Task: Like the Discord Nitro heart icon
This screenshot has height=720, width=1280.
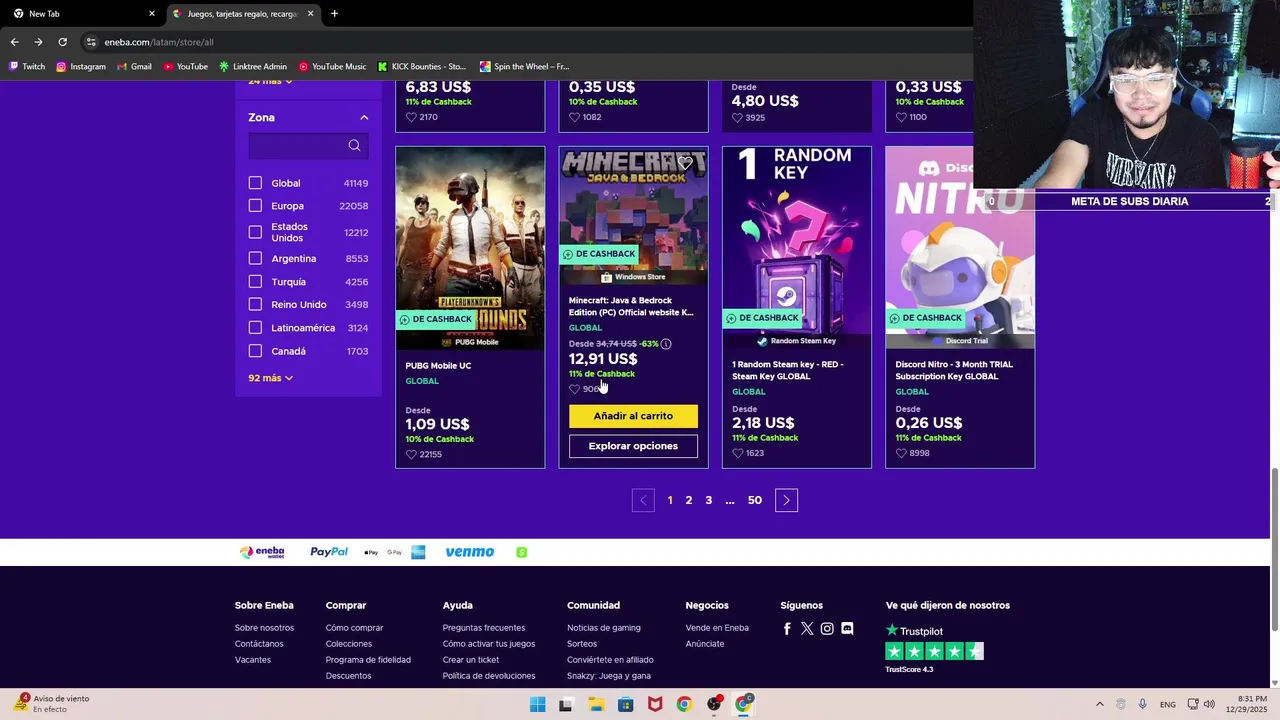Action: 901,453
